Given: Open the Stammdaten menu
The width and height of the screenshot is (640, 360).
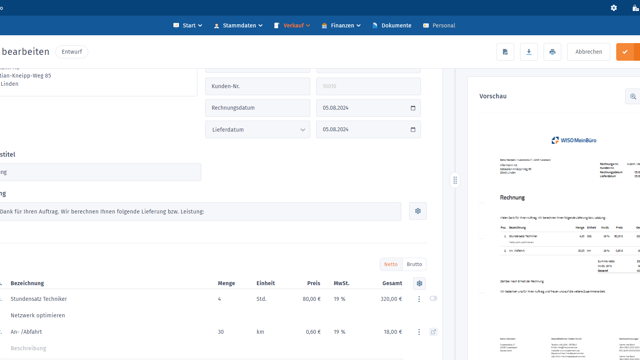Looking at the screenshot, I should tap(238, 25).
